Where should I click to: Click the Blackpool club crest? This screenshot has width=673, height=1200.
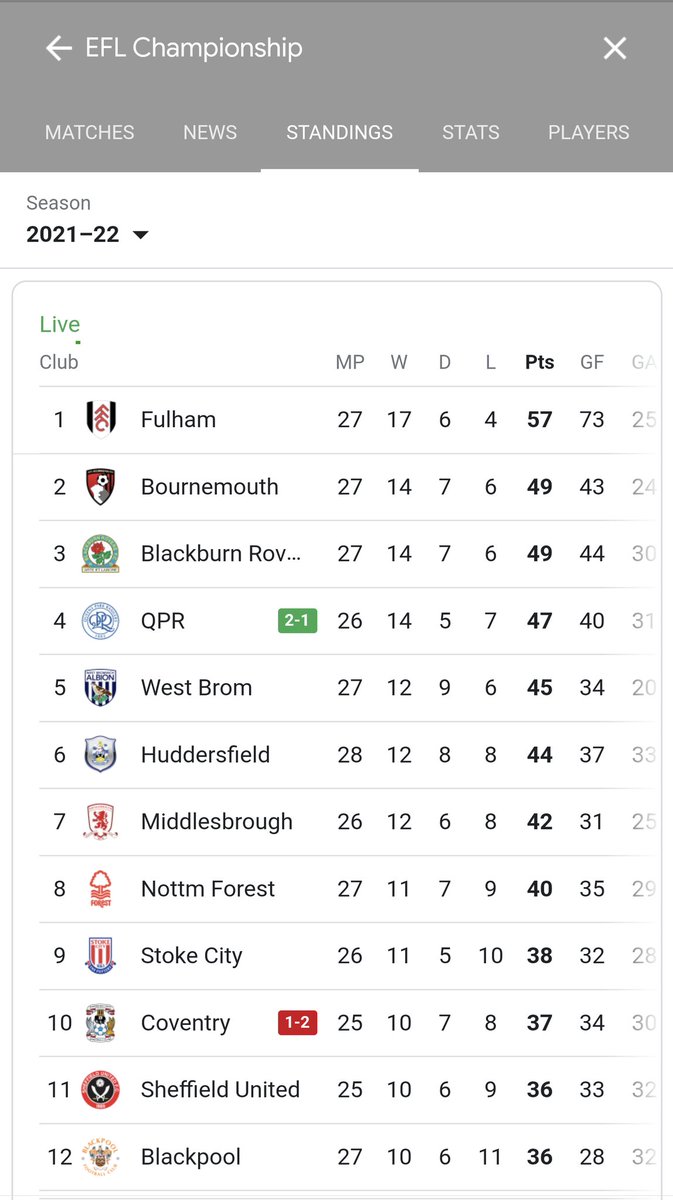point(100,1156)
